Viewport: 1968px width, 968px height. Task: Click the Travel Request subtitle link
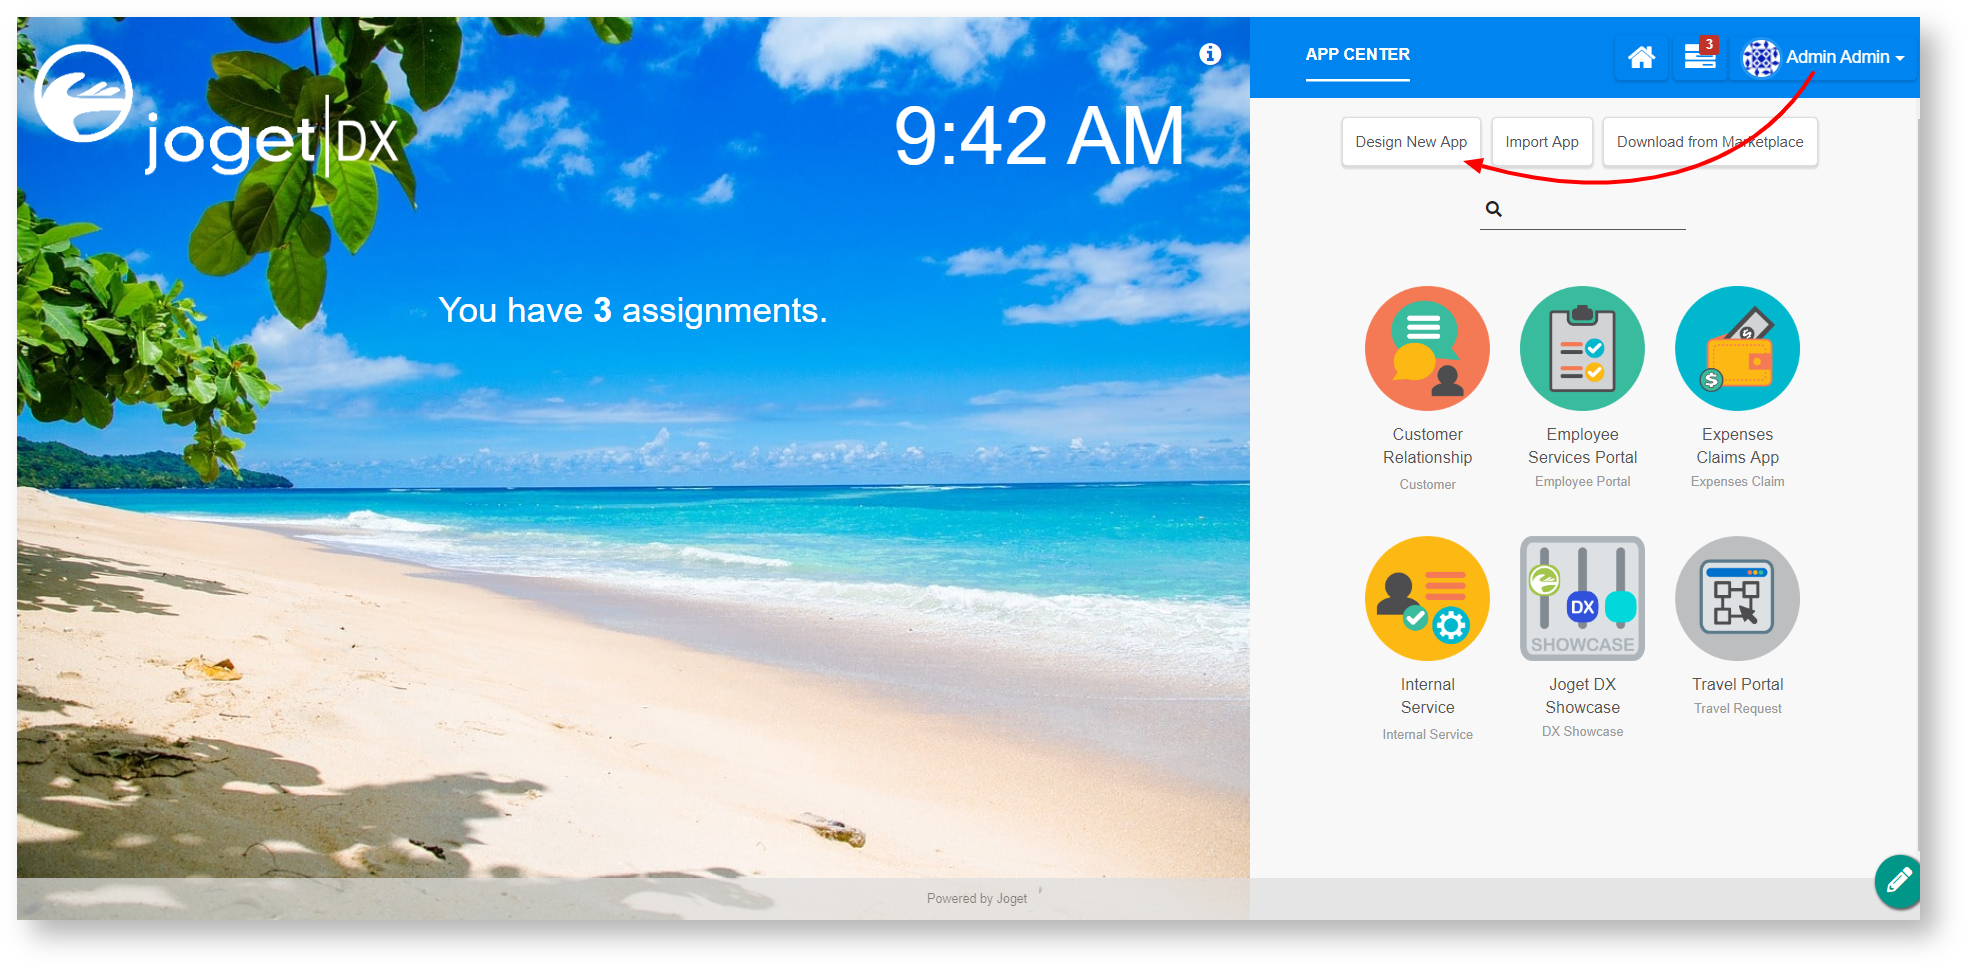click(1737, 708)
